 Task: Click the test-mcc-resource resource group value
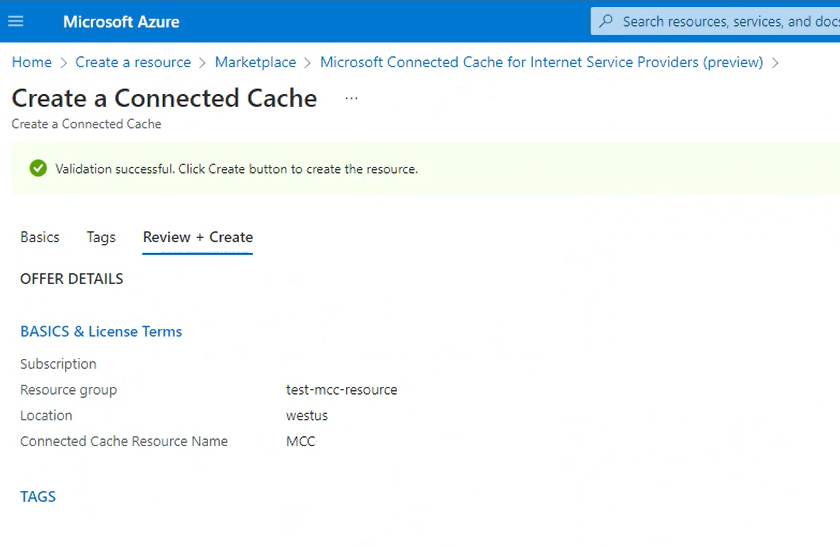pyautogui.click(x=341, y=390)
